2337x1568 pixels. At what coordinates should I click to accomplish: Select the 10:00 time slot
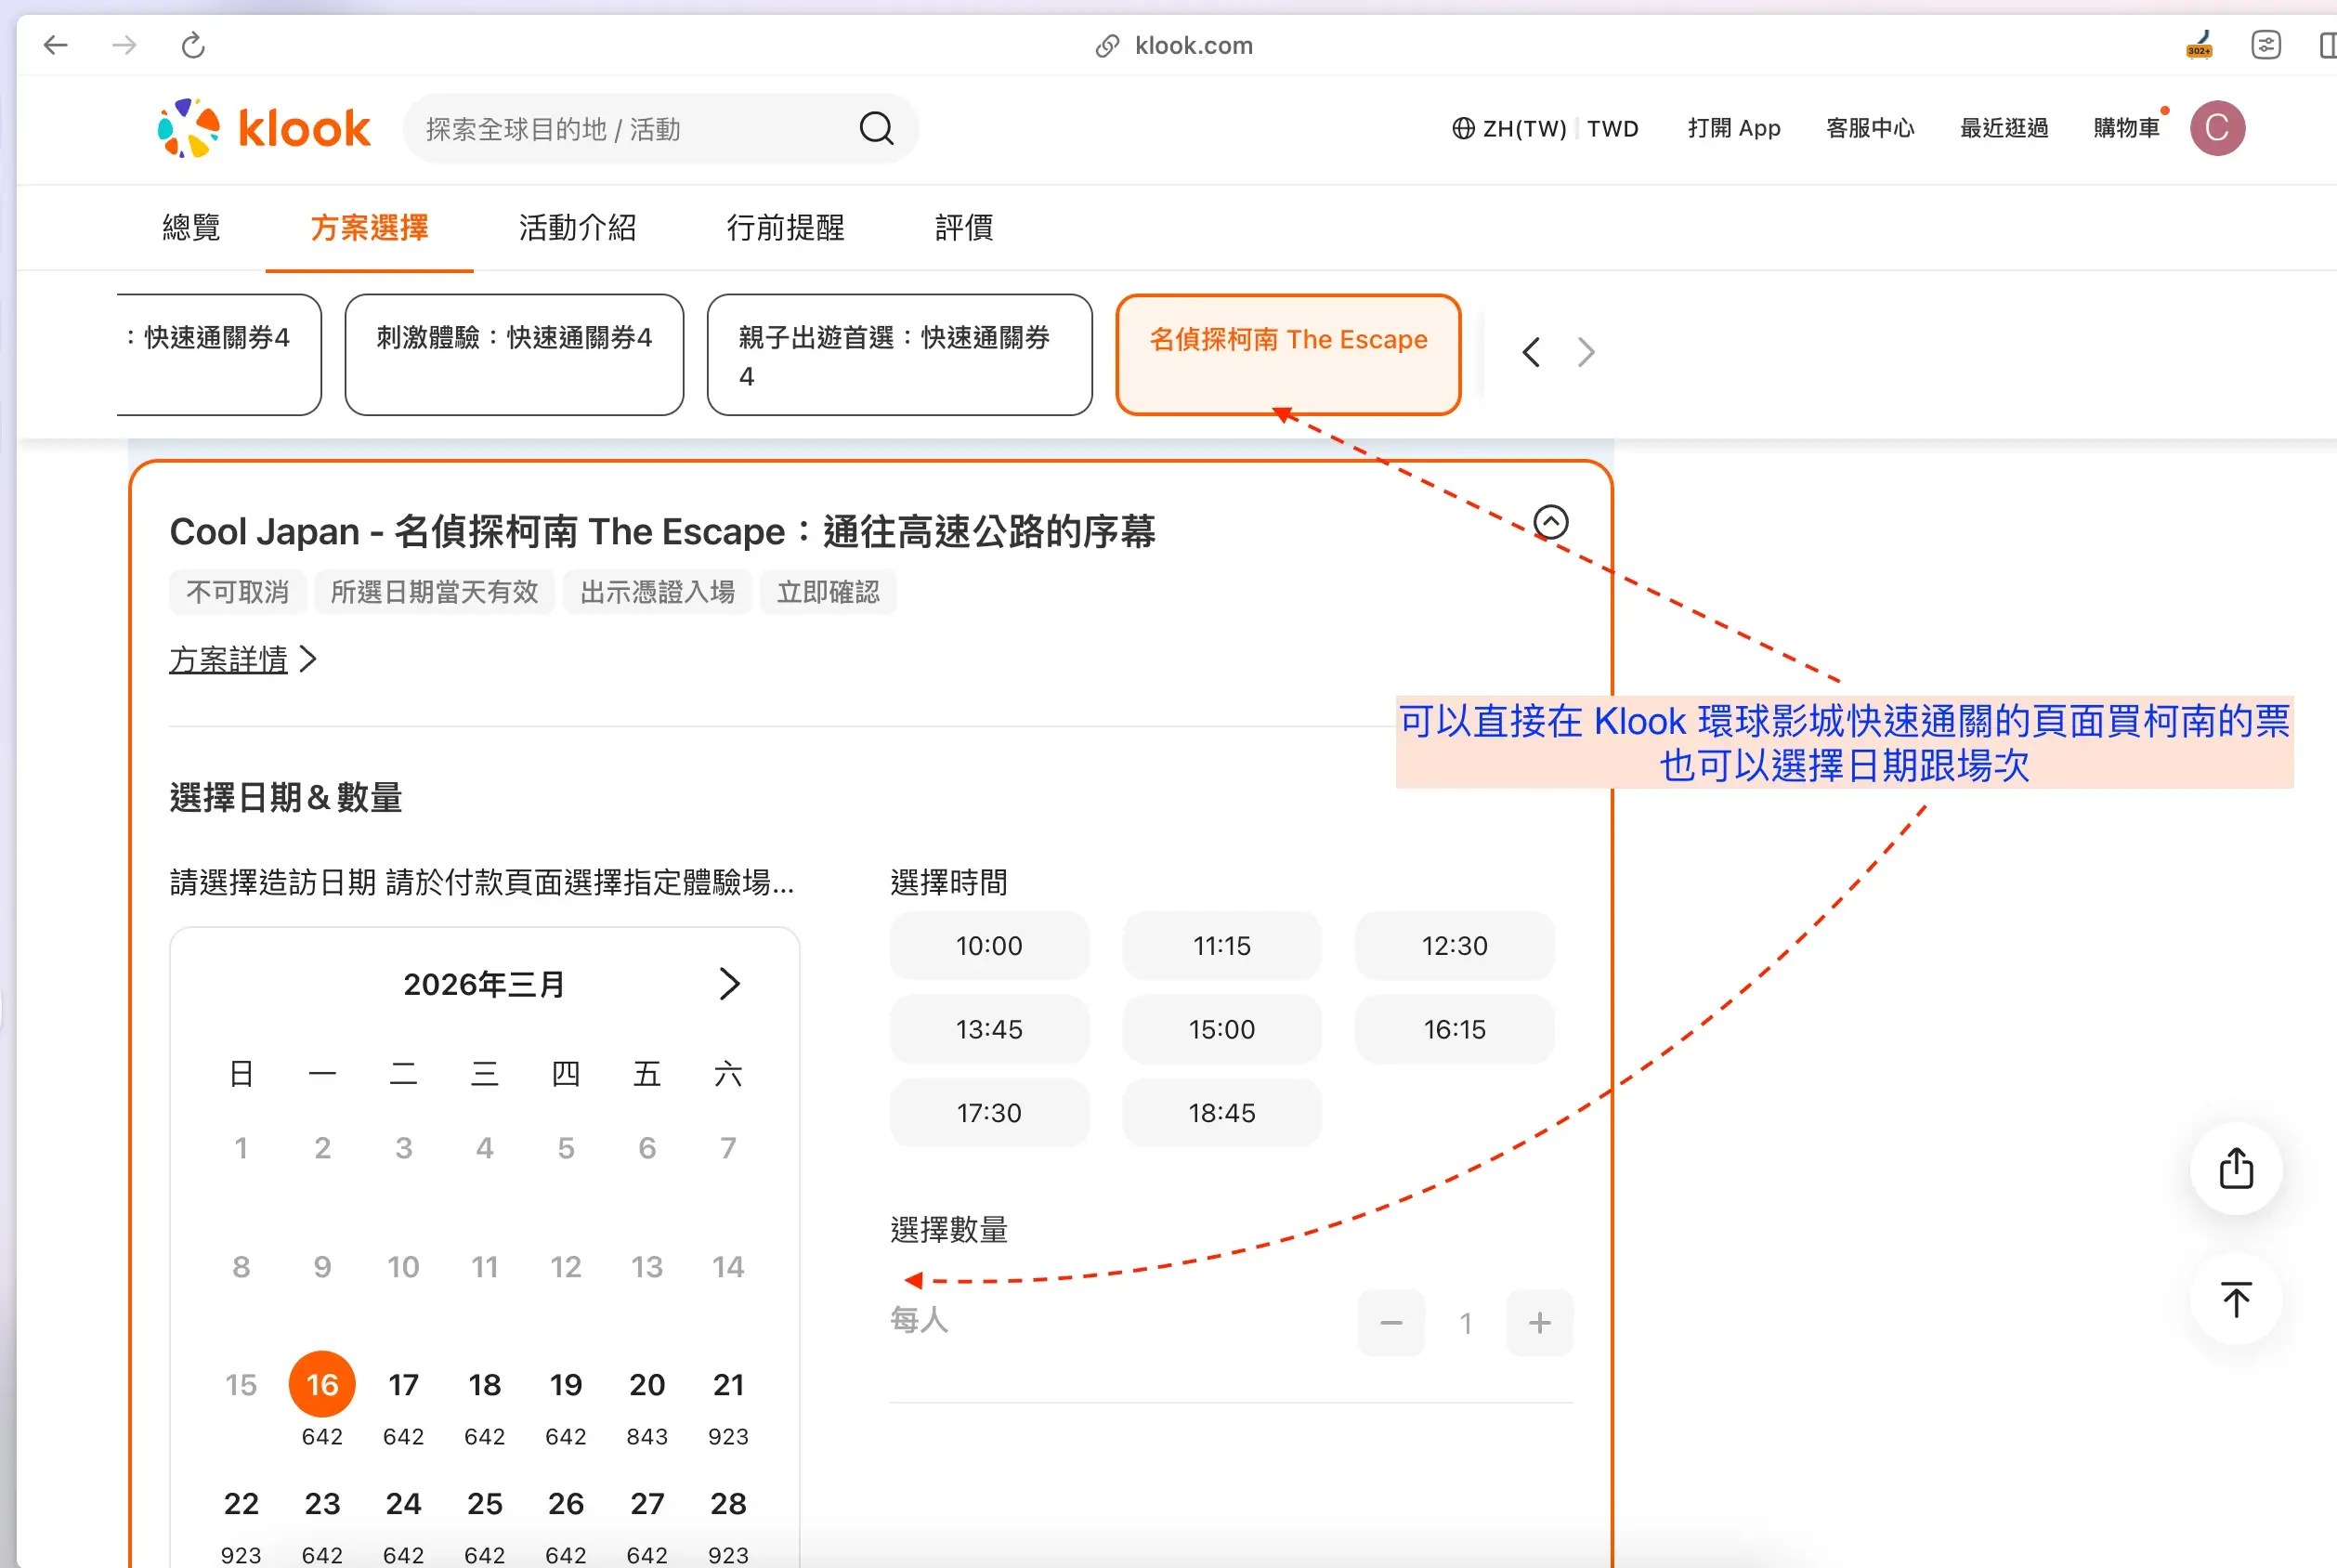click(x=988, y=945)
